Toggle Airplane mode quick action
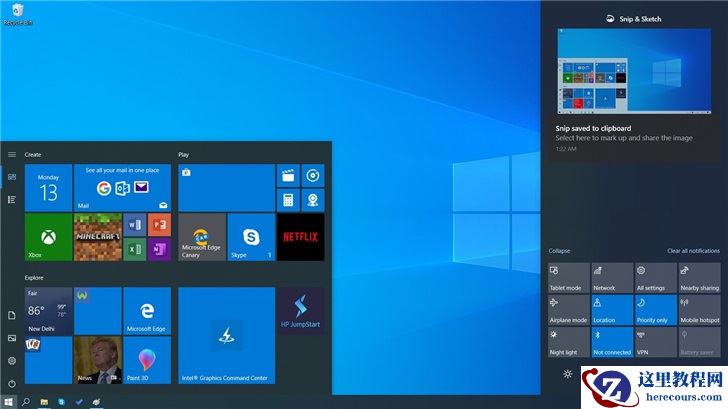Viewport: 728px width, 409px height. (x=569, y=310)
